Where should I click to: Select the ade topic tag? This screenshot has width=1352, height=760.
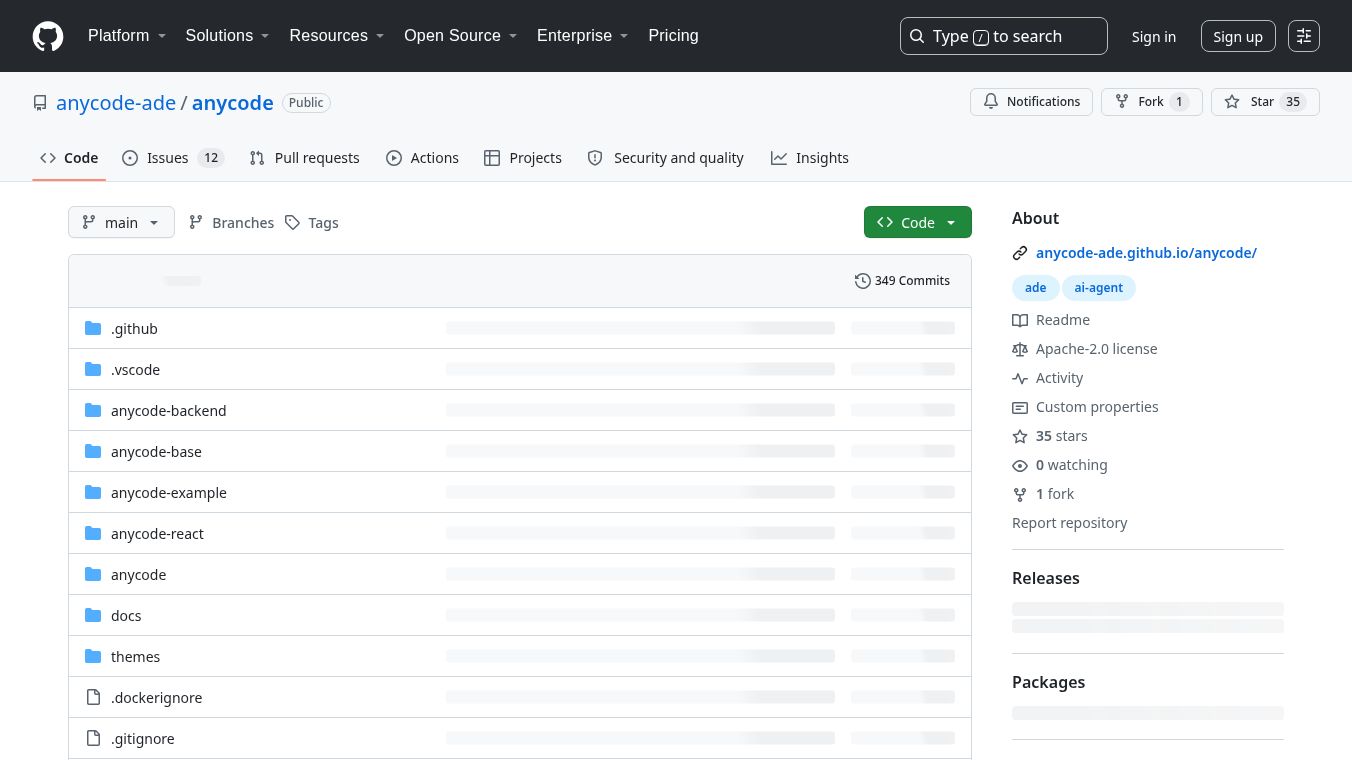[1035, 288]
